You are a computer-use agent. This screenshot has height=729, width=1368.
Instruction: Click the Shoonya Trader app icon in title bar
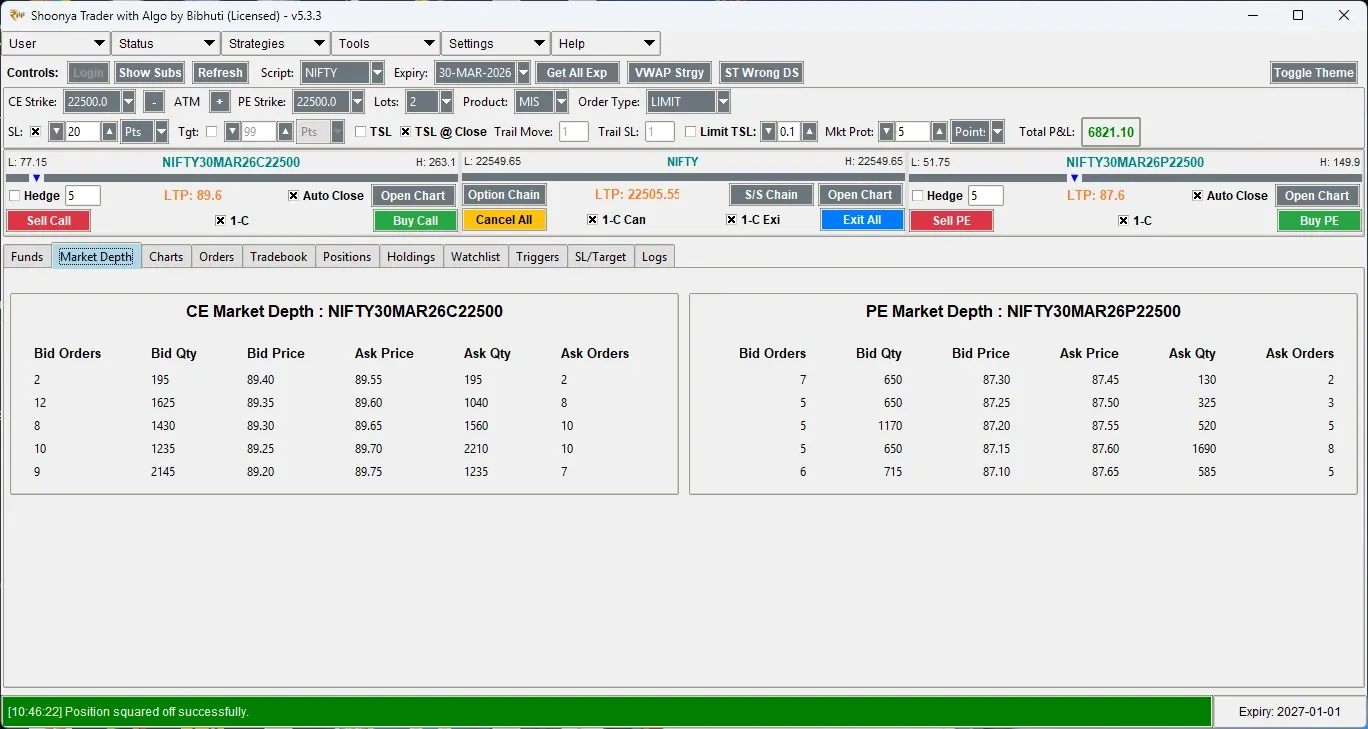(16, 15)
